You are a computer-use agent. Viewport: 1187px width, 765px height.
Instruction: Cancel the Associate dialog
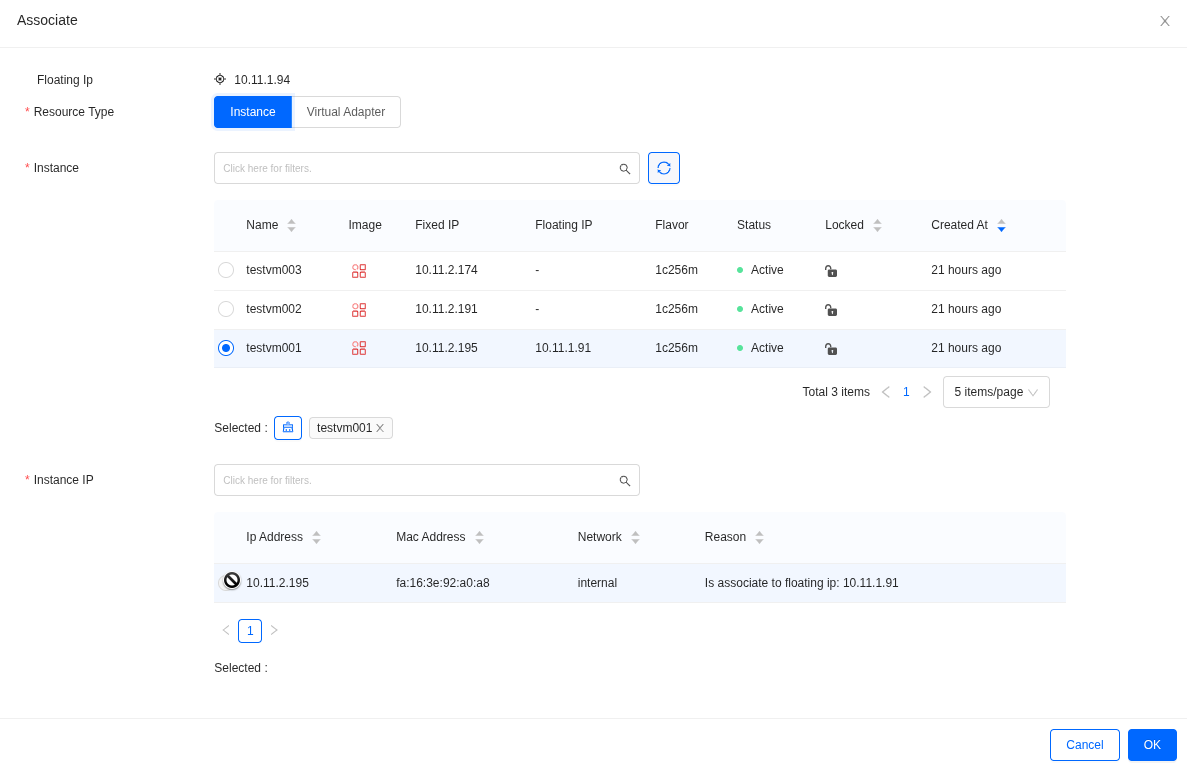click(x=1084, y=745)
